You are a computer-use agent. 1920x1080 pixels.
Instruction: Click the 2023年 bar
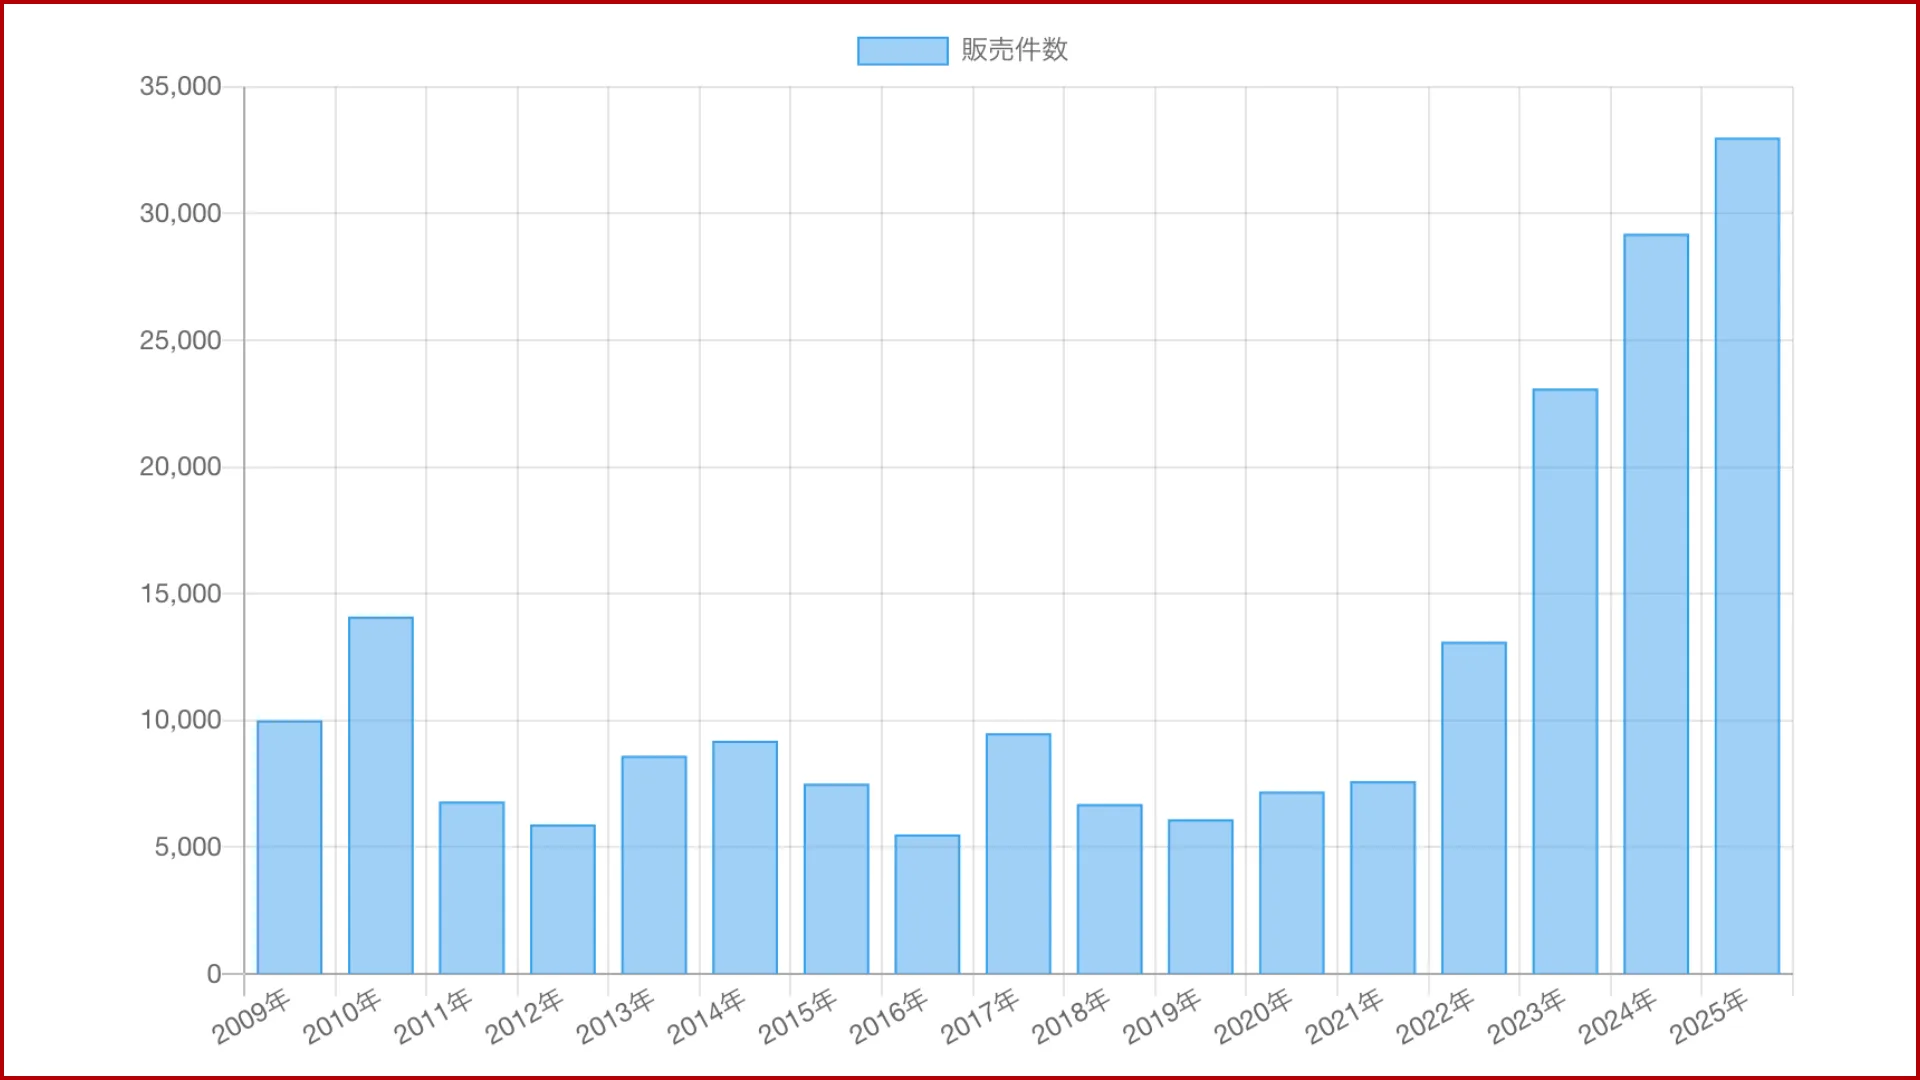click(1565, 681)
